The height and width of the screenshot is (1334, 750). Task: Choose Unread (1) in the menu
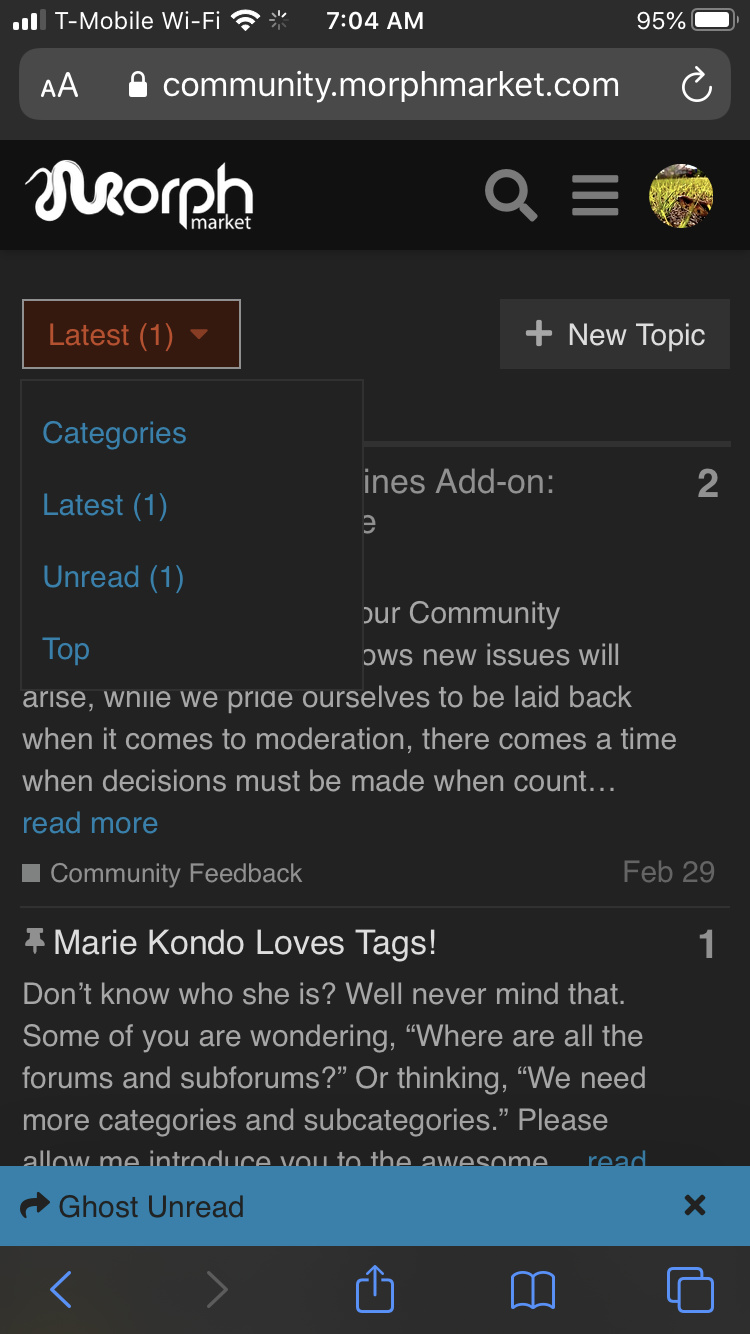click(113, 577)
